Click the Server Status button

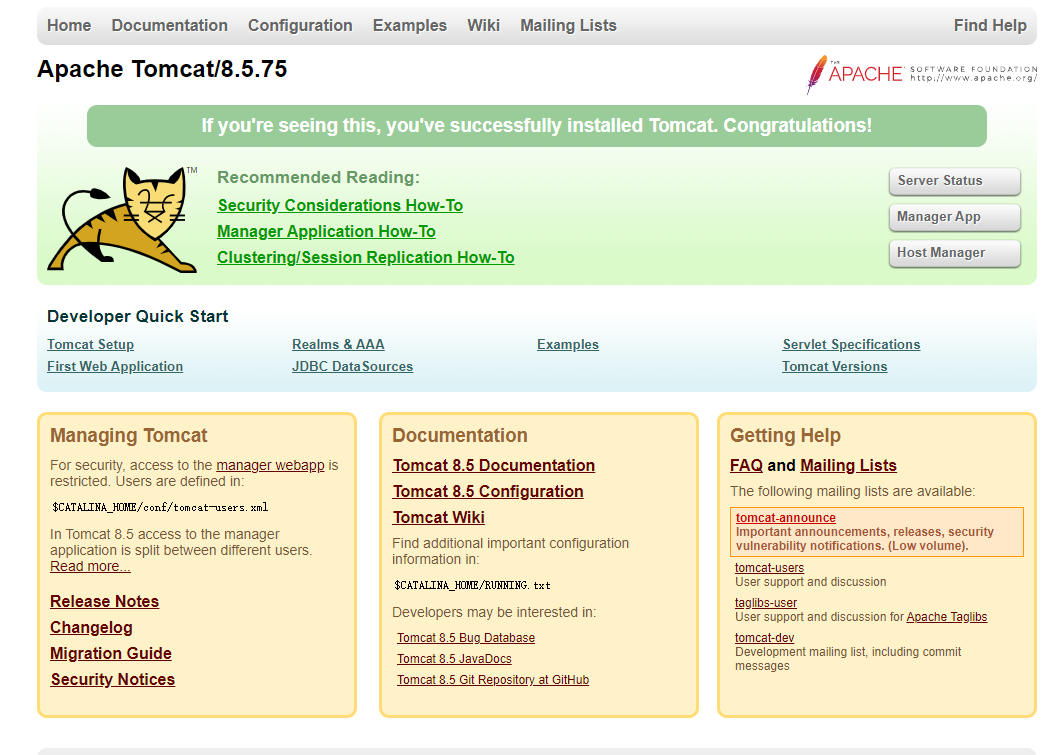(x=954, y=181)
